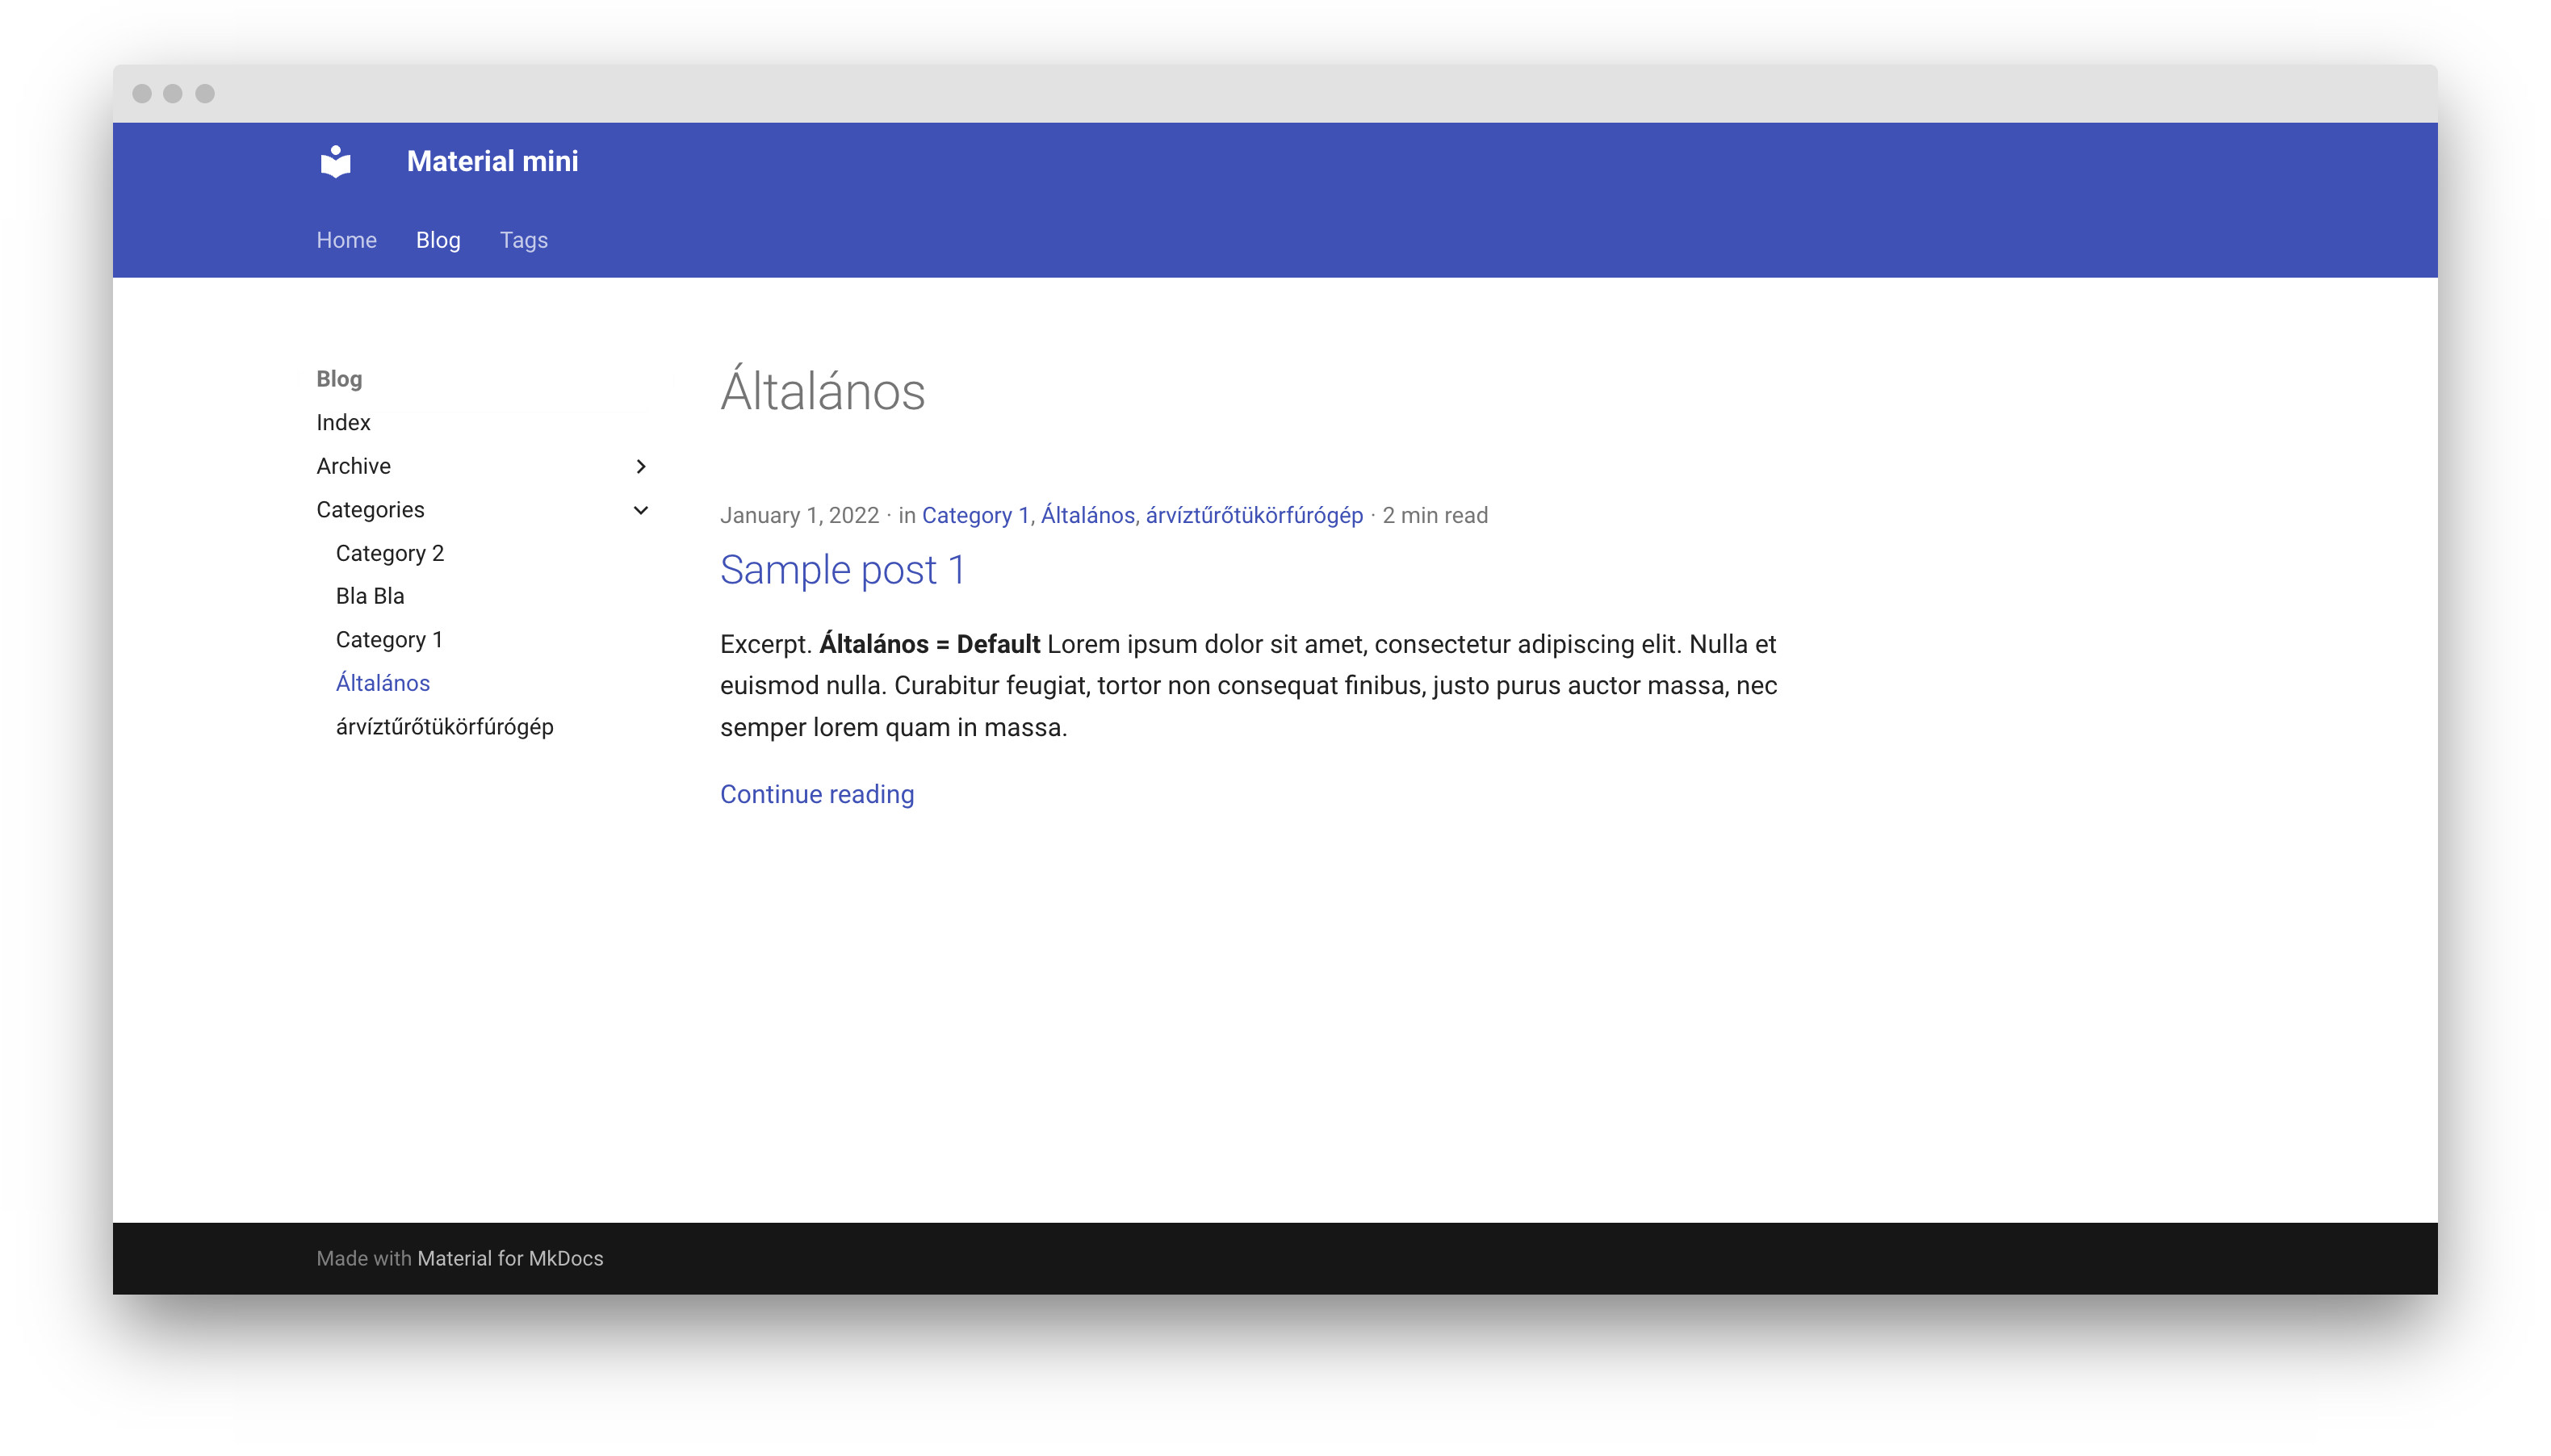Screen dimensions: 2551x1456
Task: Switch to the Home tab
Action: (346, 240)
